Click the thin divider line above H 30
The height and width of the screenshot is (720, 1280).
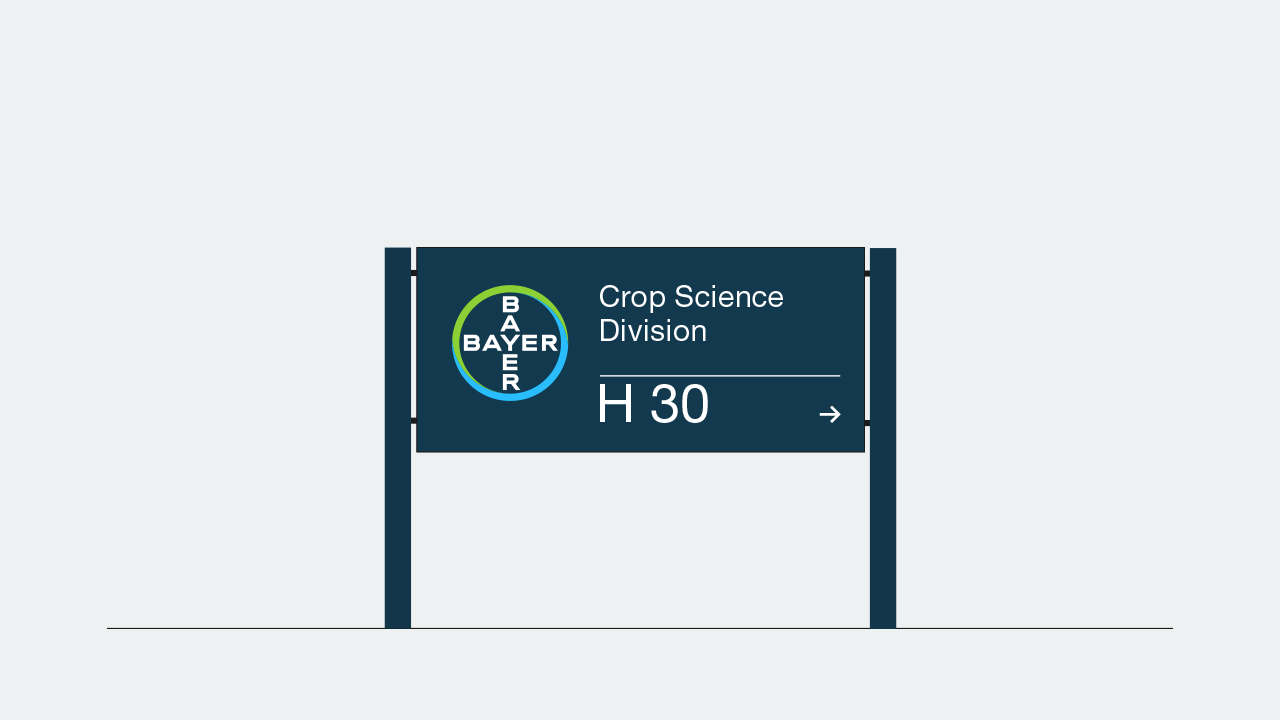(x=720, y=376)
